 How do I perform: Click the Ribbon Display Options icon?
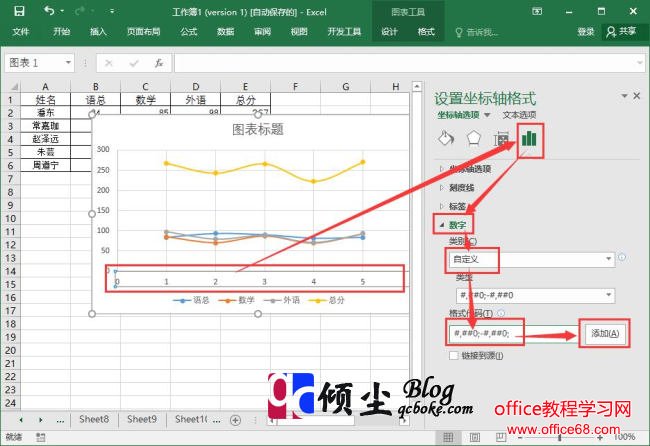[537, 12]
